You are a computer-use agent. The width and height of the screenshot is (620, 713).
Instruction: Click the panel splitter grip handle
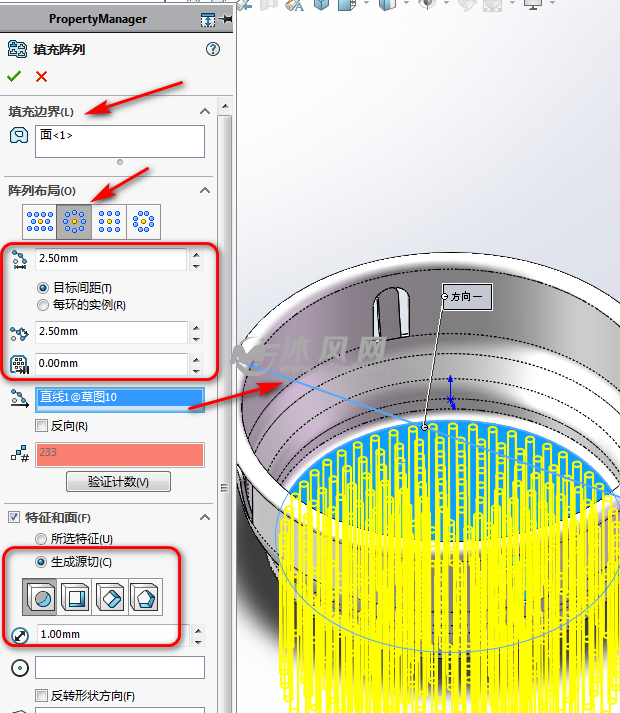point(224,488)
